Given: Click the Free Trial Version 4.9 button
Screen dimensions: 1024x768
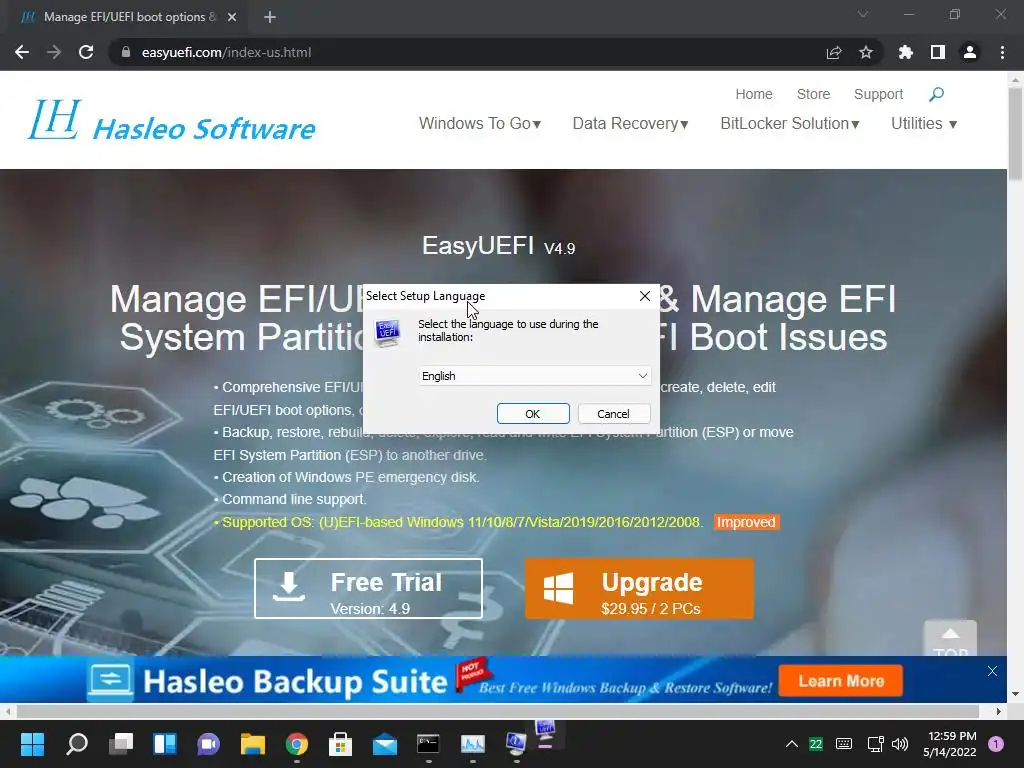Looking at the screenshot, I should [368, 588].
